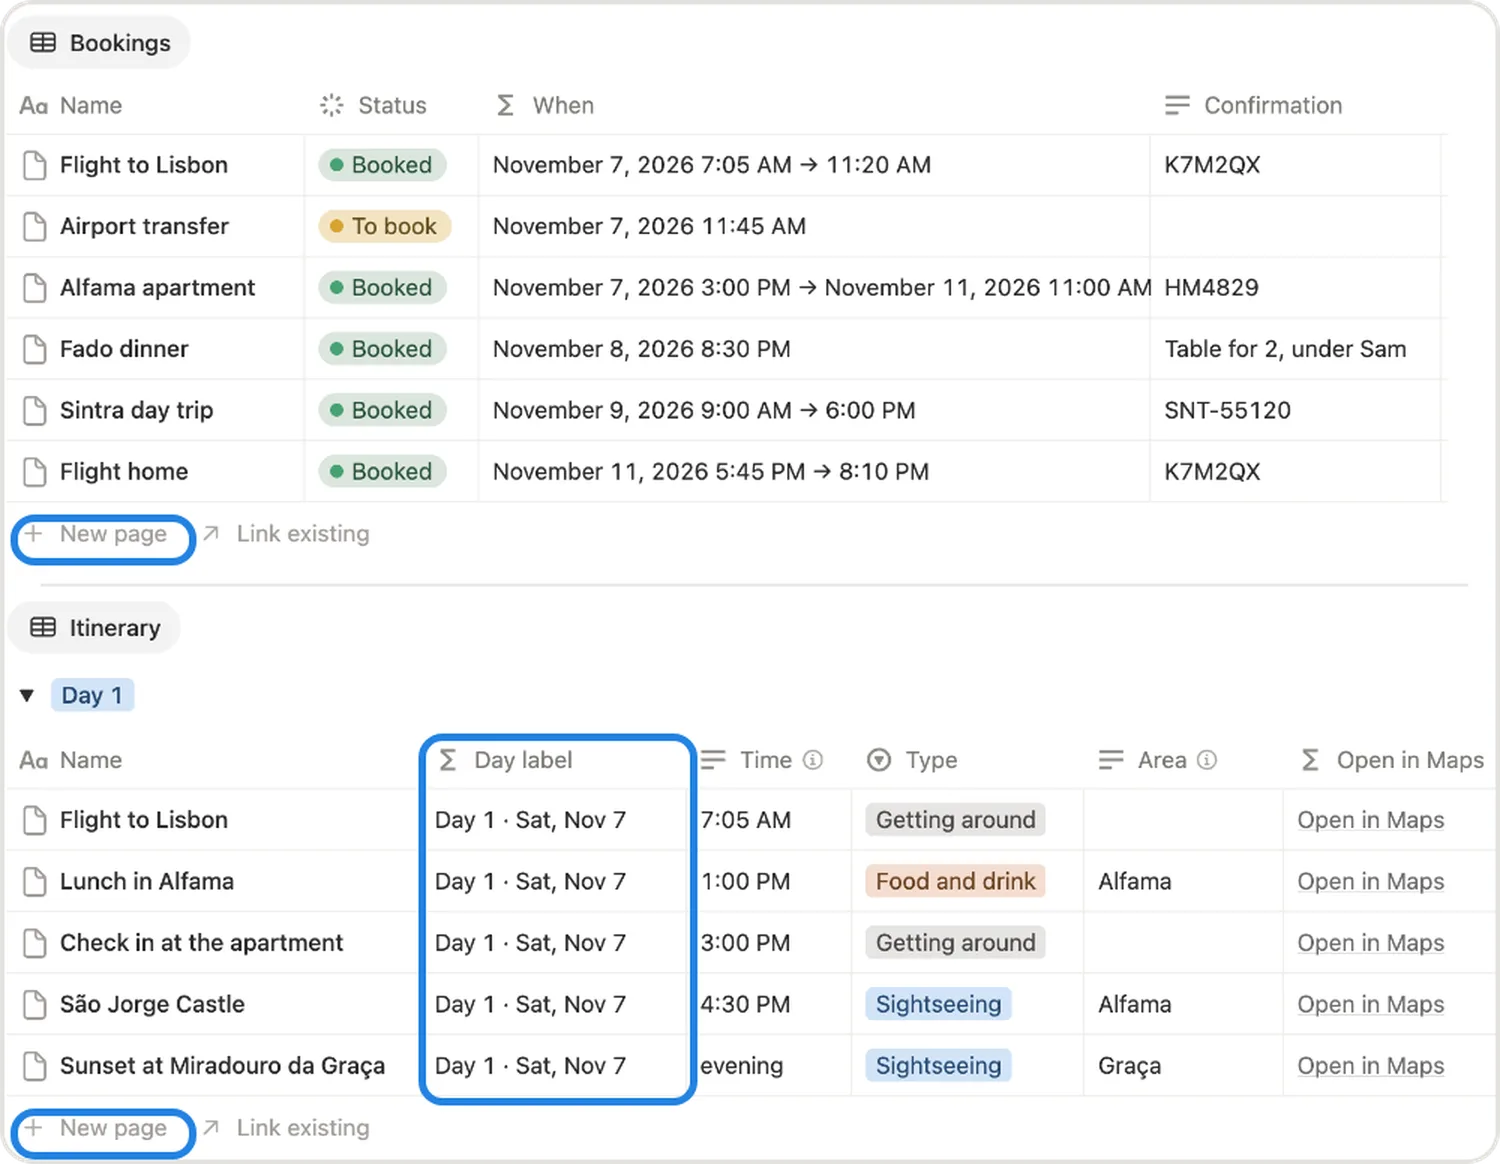
Task: Click Booked status for Fado dinner
Action: pyautogui.click(x=382, y=349)
